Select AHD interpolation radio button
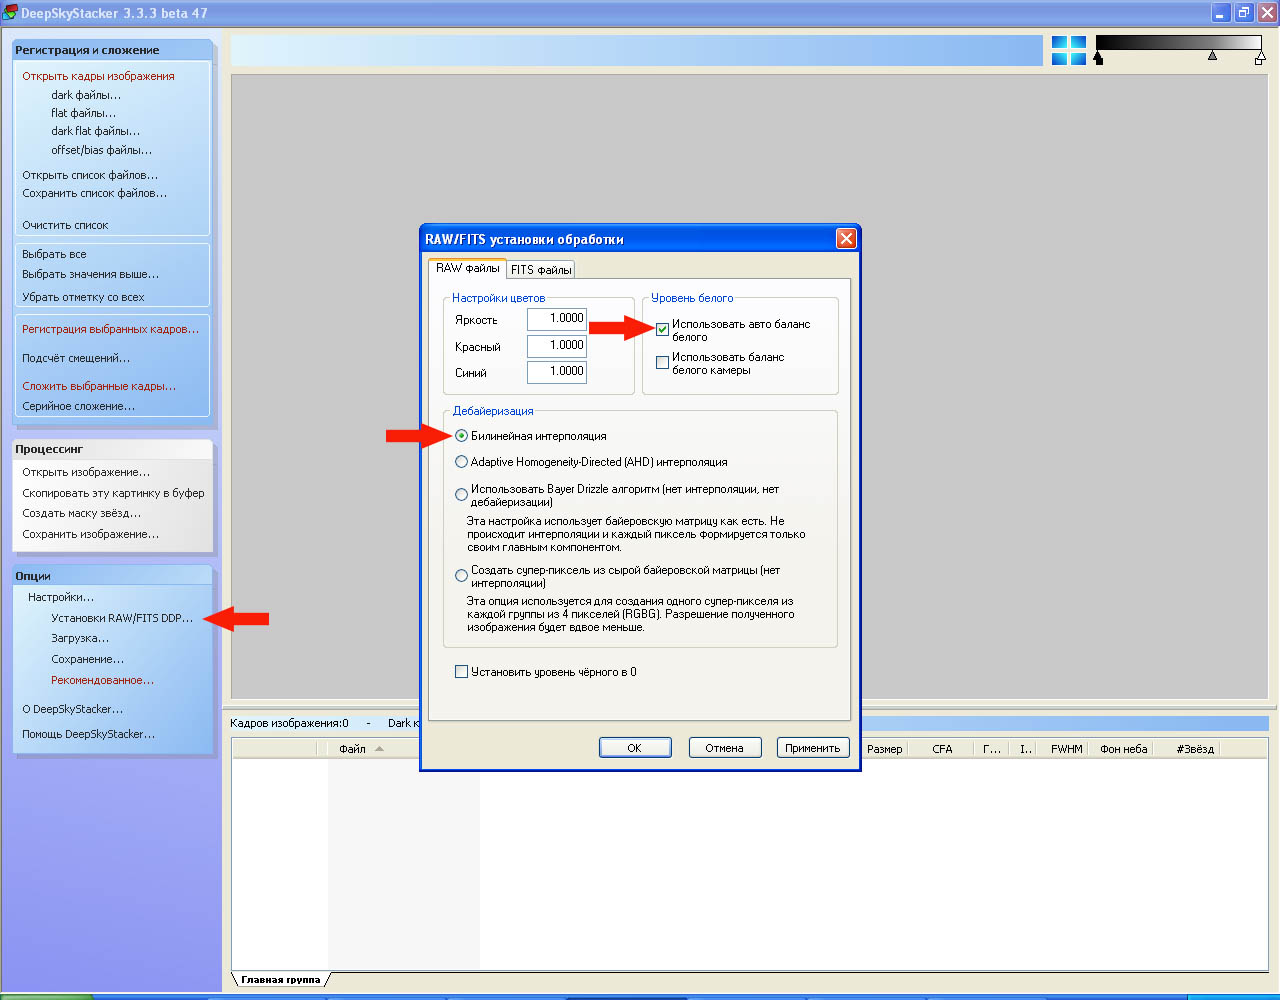Screen dimensions: 1280x1000 pyautogui.click(x=461, y=462)
